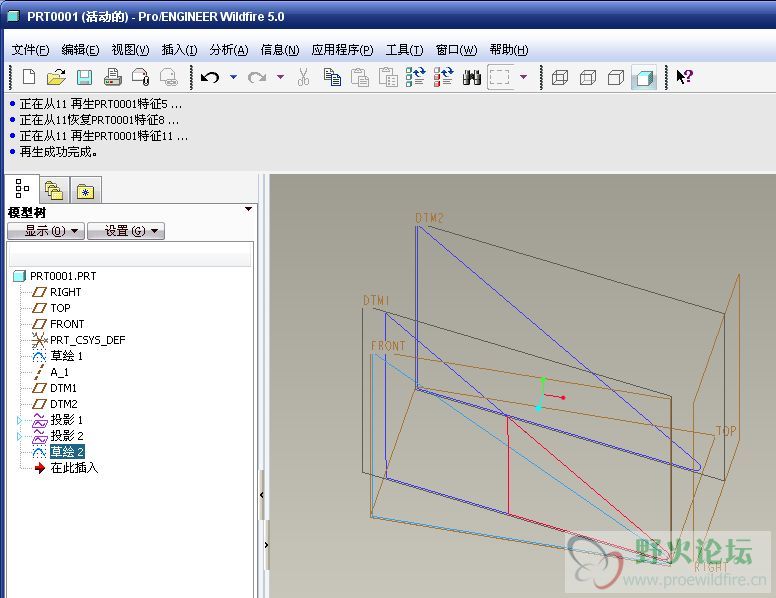Open a file with the folder icon
776x598 pixels.
(56, 77)
